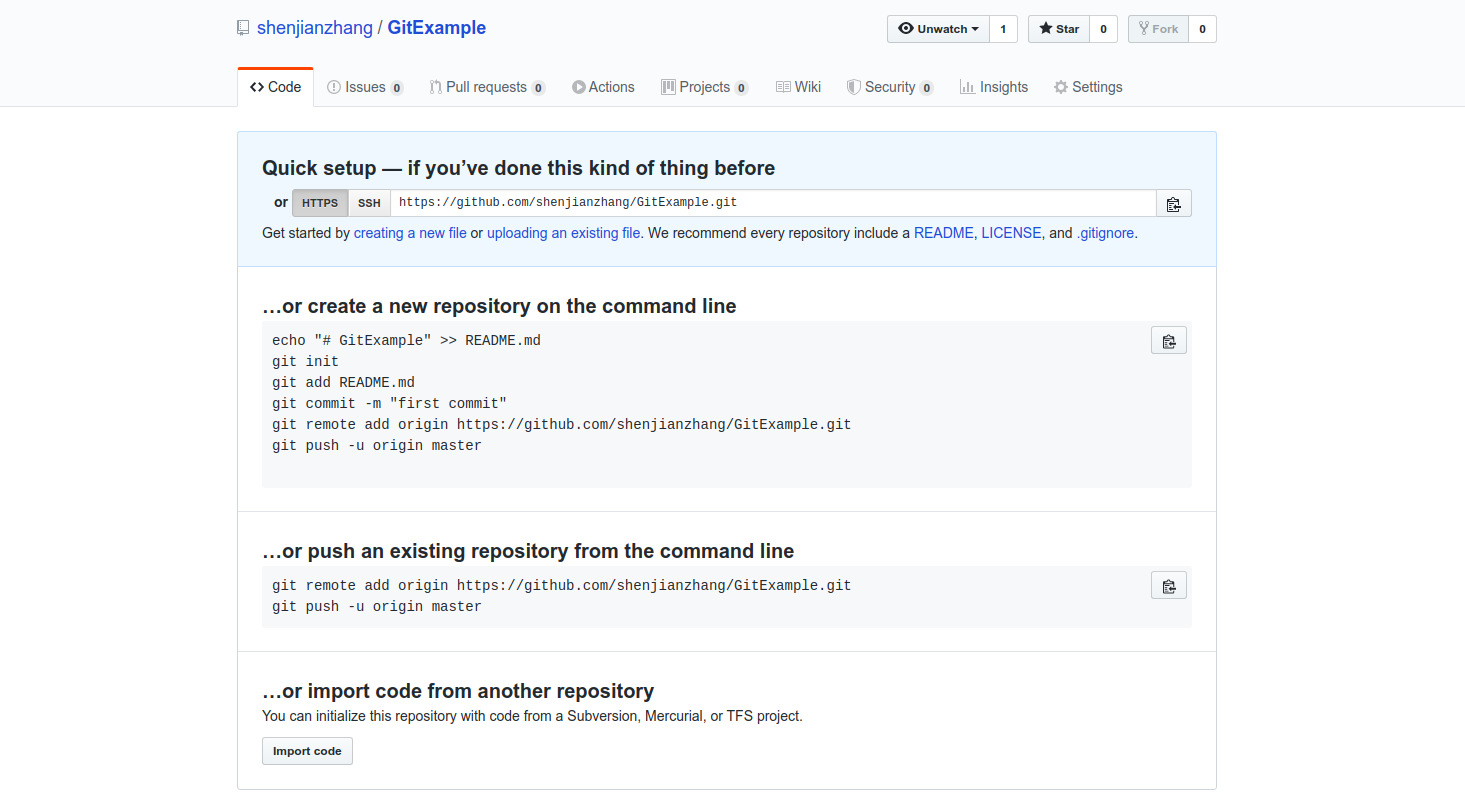This screenshot has width=1465, height=799.
Task: Click the Fork button
Action: pos(1158,29)
